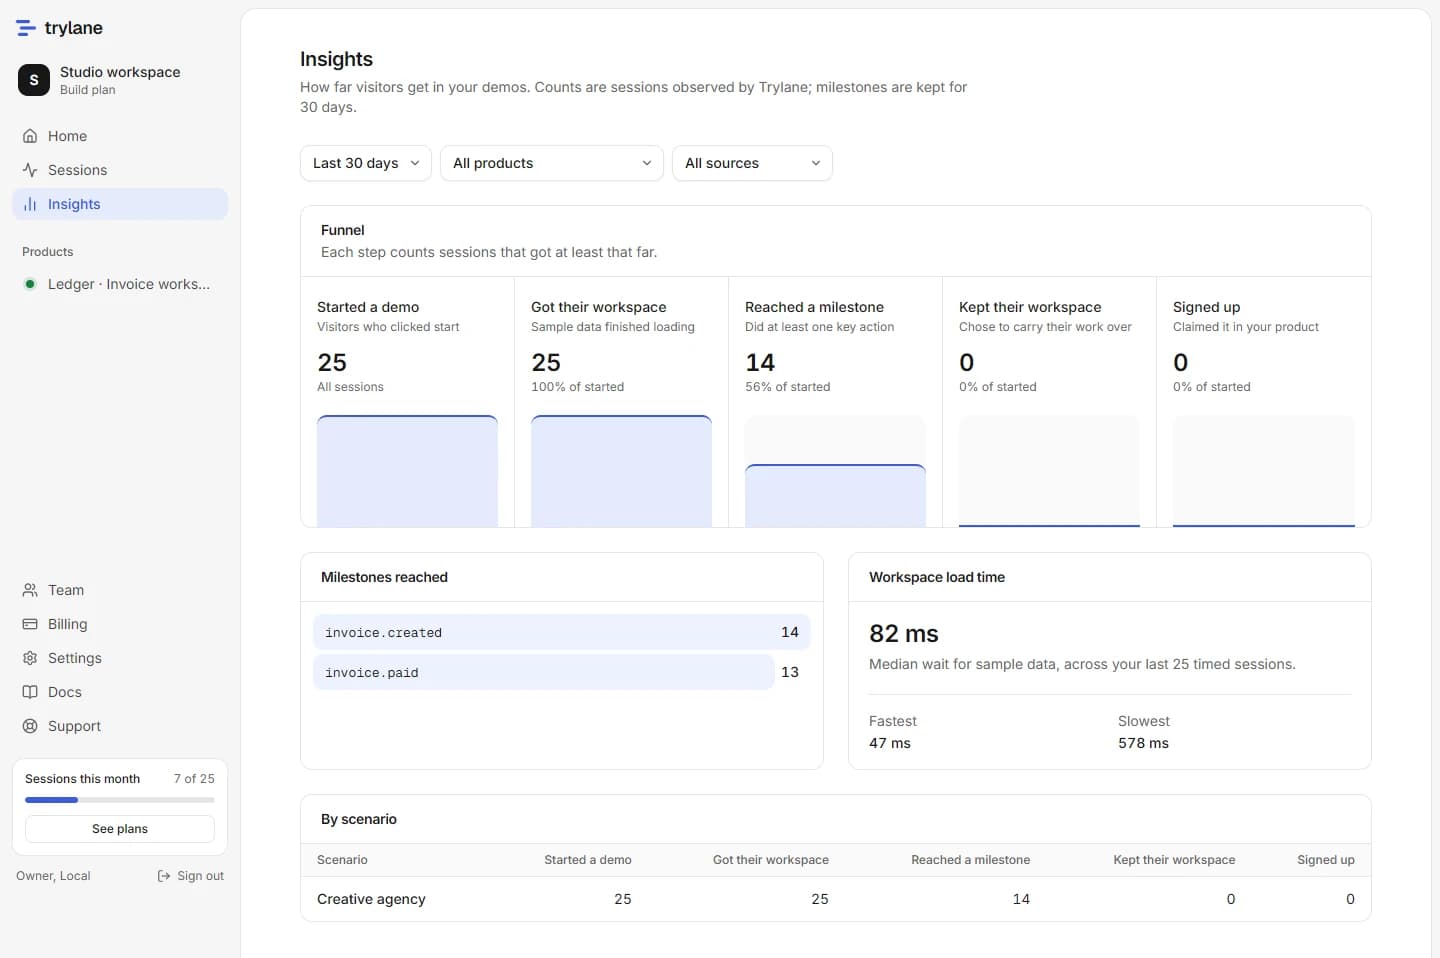The image size is (1440, 958).
Task: Open the Team page label
Action: (x=66, y=590)
